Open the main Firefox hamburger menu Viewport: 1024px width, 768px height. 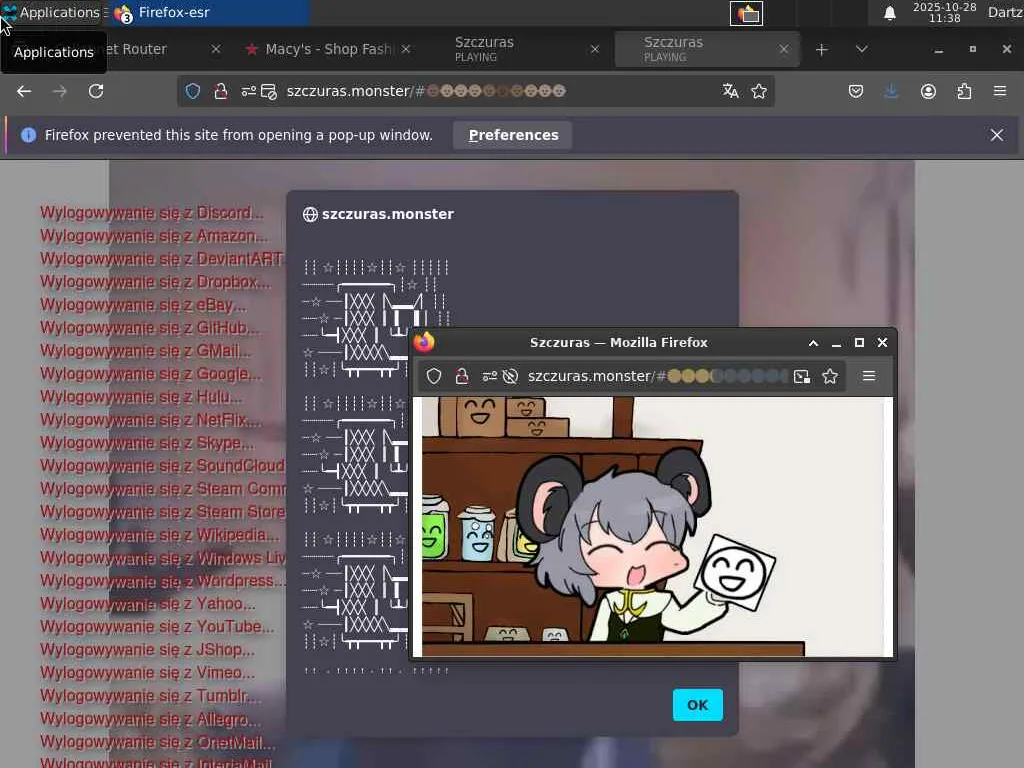pos(1000,91)
